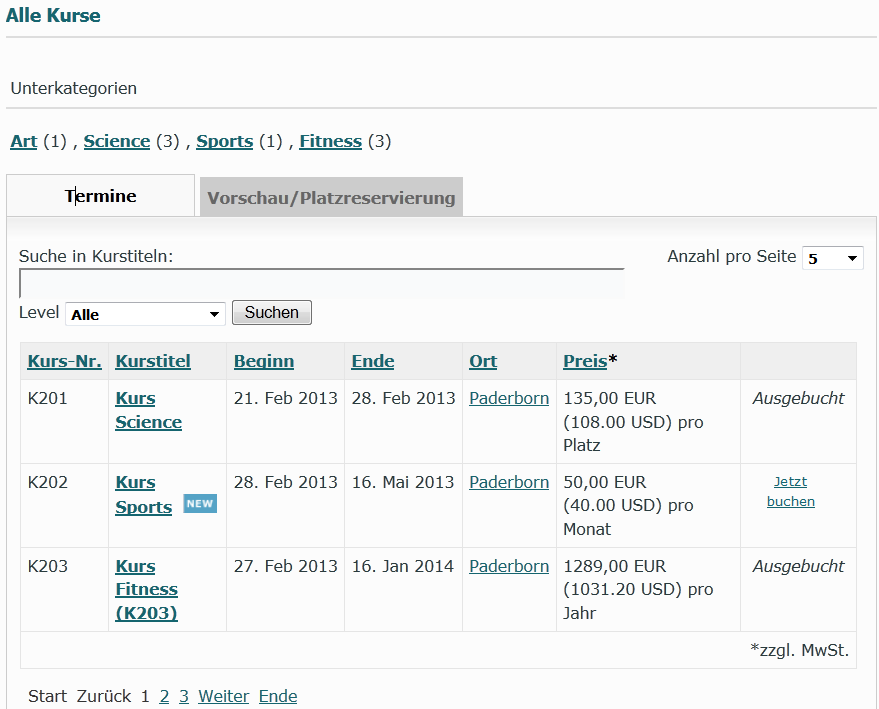
Task: Open the Vorschau/Platzreservierung tab
Action: [331, 197]
